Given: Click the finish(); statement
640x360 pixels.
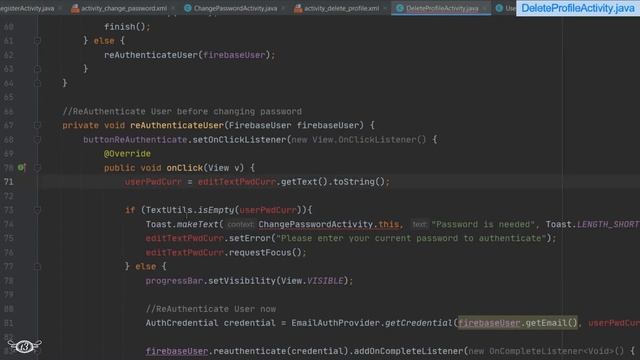Looking at the screenshot, I should (127, 27).
